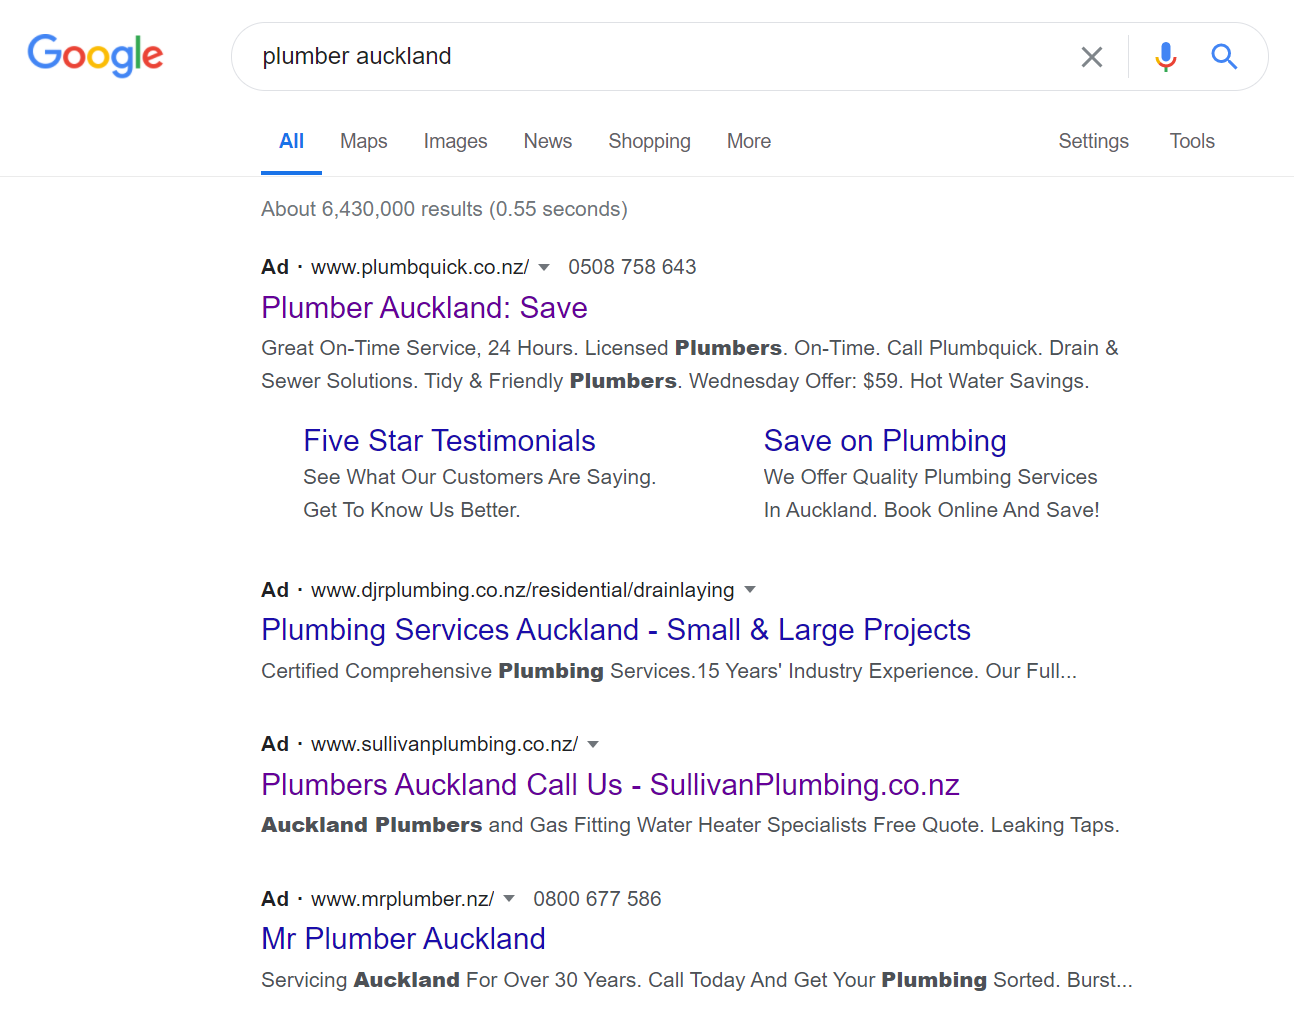1294x1023 pixels.
Task: Expand the sullivanplumbing.co.nz ad dropdown arrow
Action: pyautogui.click(x=593, y=744)
